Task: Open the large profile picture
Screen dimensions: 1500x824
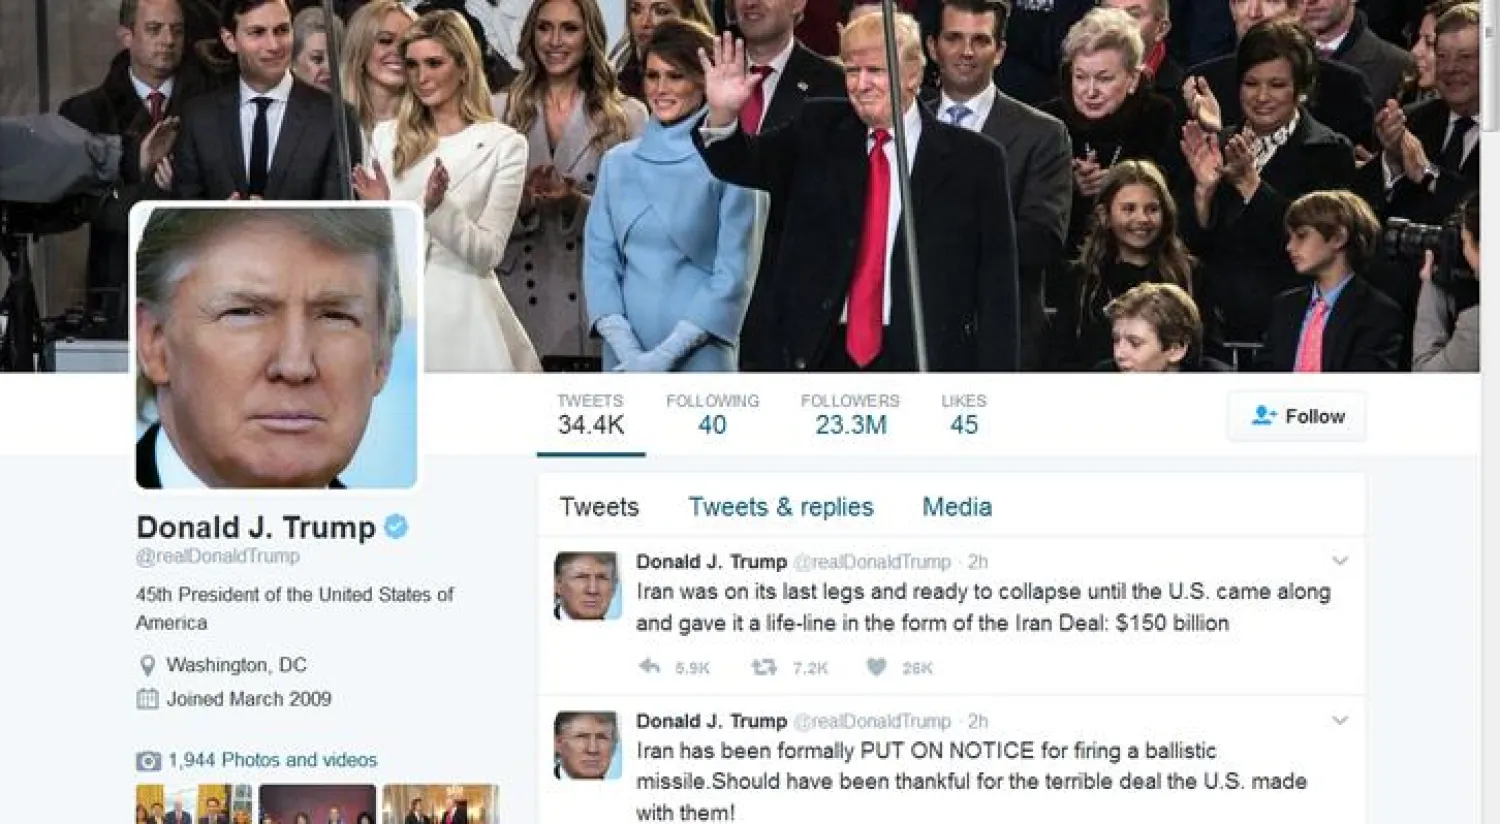Action: click(276, 347)
